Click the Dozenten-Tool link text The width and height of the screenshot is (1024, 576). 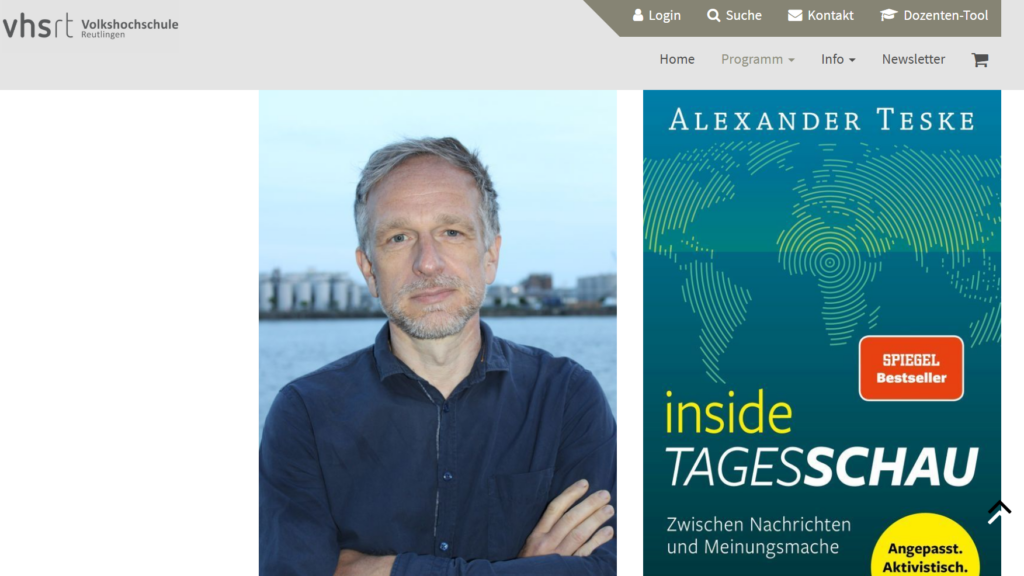tap(945, 15)
